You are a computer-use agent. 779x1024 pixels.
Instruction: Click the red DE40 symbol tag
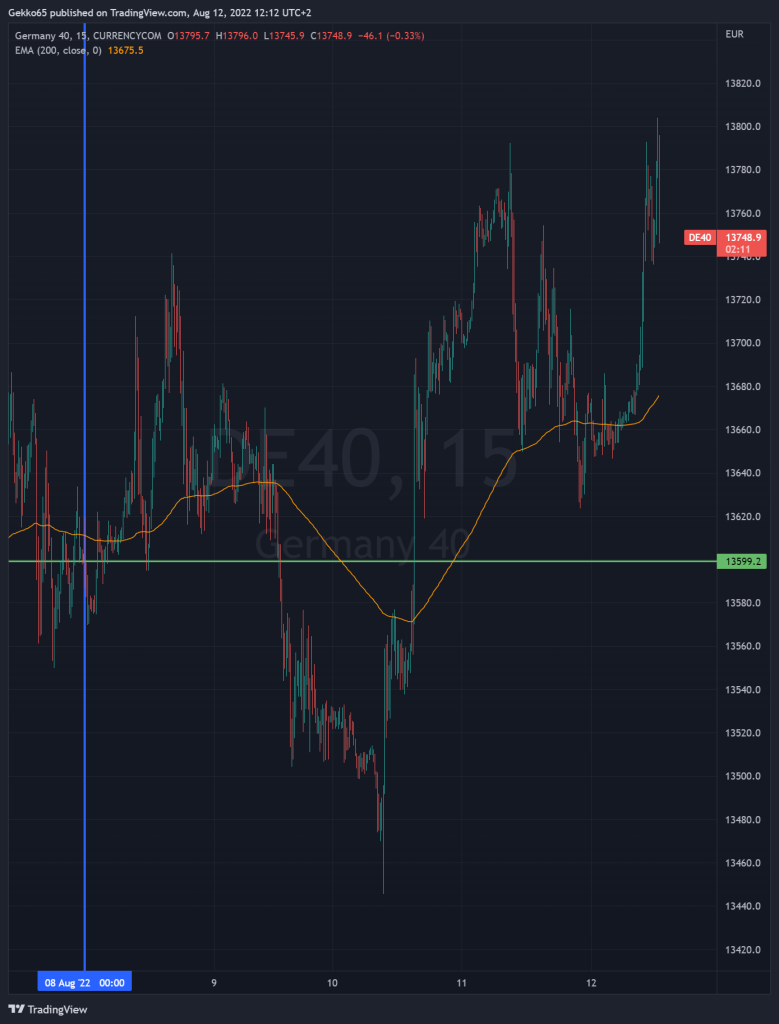click(698, 237)
